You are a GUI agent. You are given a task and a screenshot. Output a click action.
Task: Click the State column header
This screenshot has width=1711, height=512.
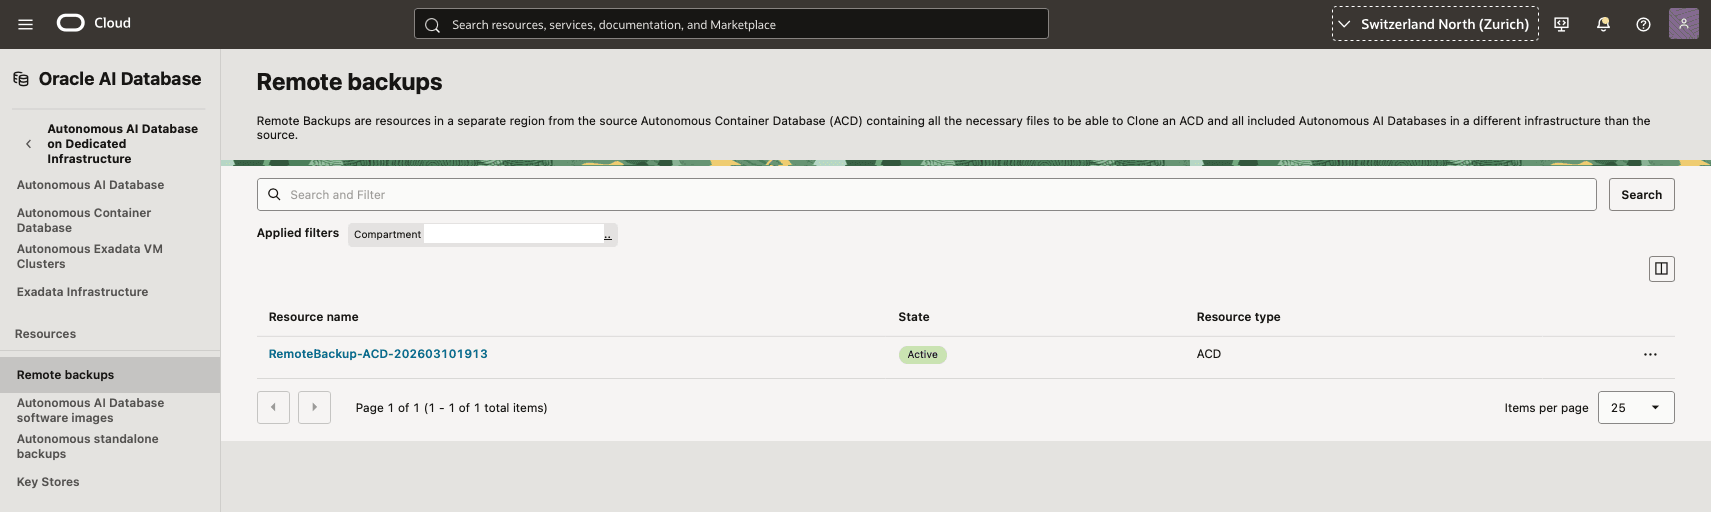(913, 317)
